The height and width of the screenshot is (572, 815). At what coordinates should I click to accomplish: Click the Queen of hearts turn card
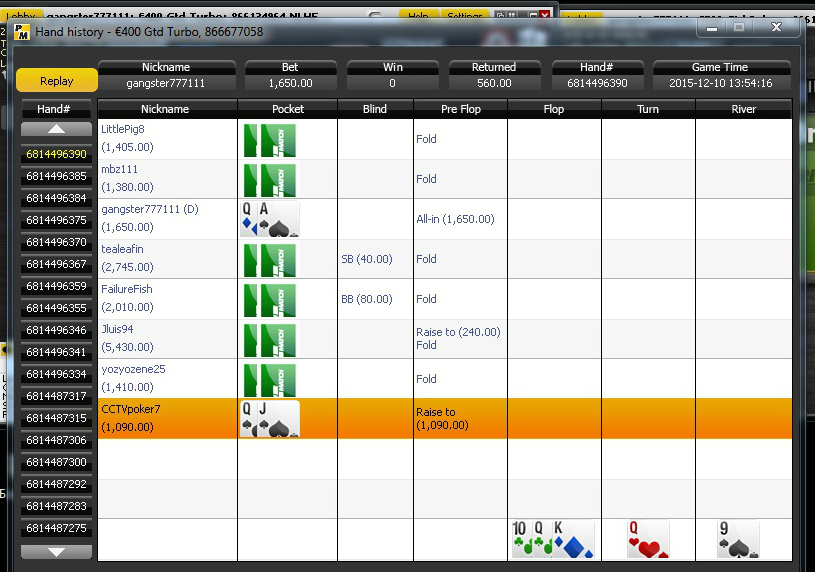tap(648, 539)
